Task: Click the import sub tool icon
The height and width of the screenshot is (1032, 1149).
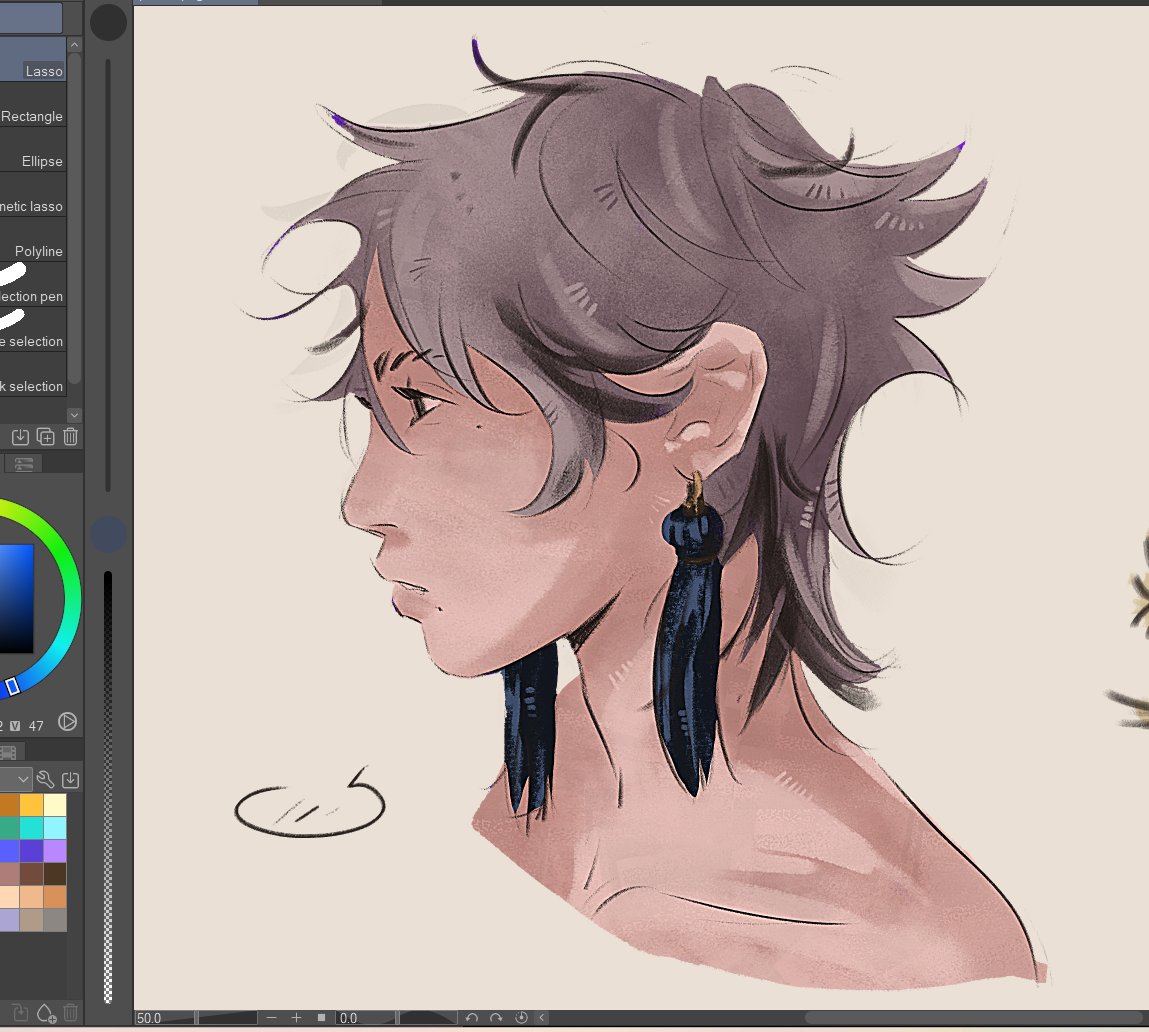Action: 21,437
